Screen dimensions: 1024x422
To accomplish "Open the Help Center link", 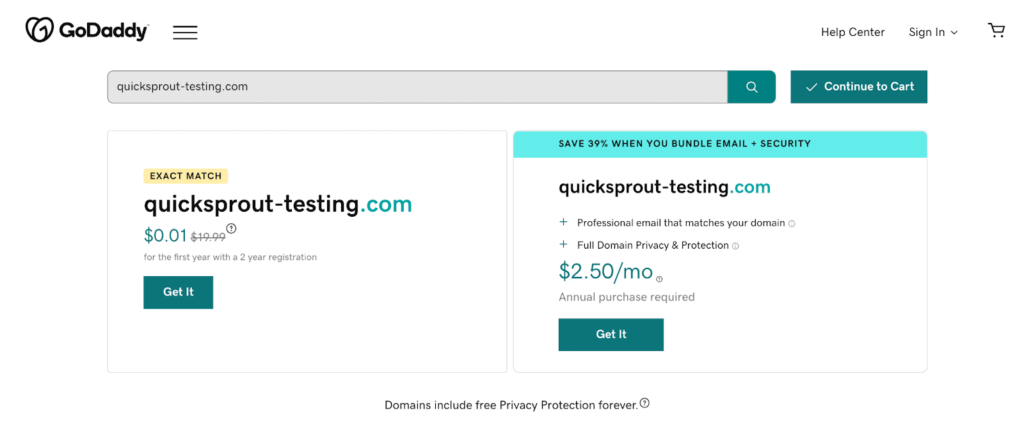I will pyautogui.click(x=852, y=32).
